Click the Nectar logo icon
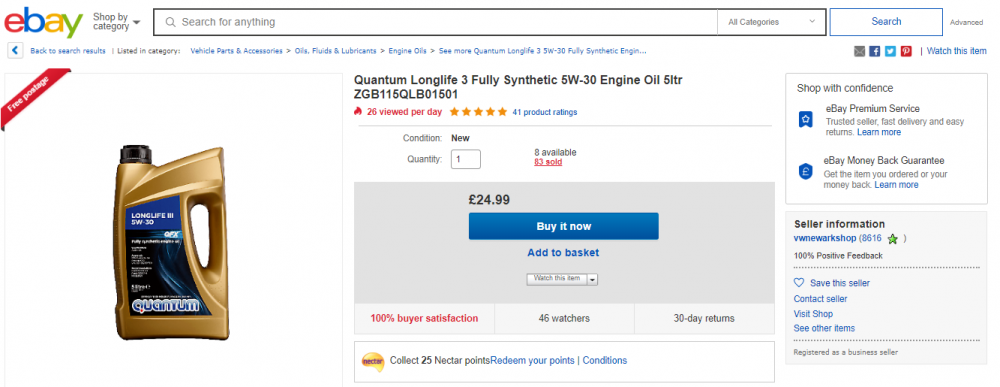 point(372,361)
